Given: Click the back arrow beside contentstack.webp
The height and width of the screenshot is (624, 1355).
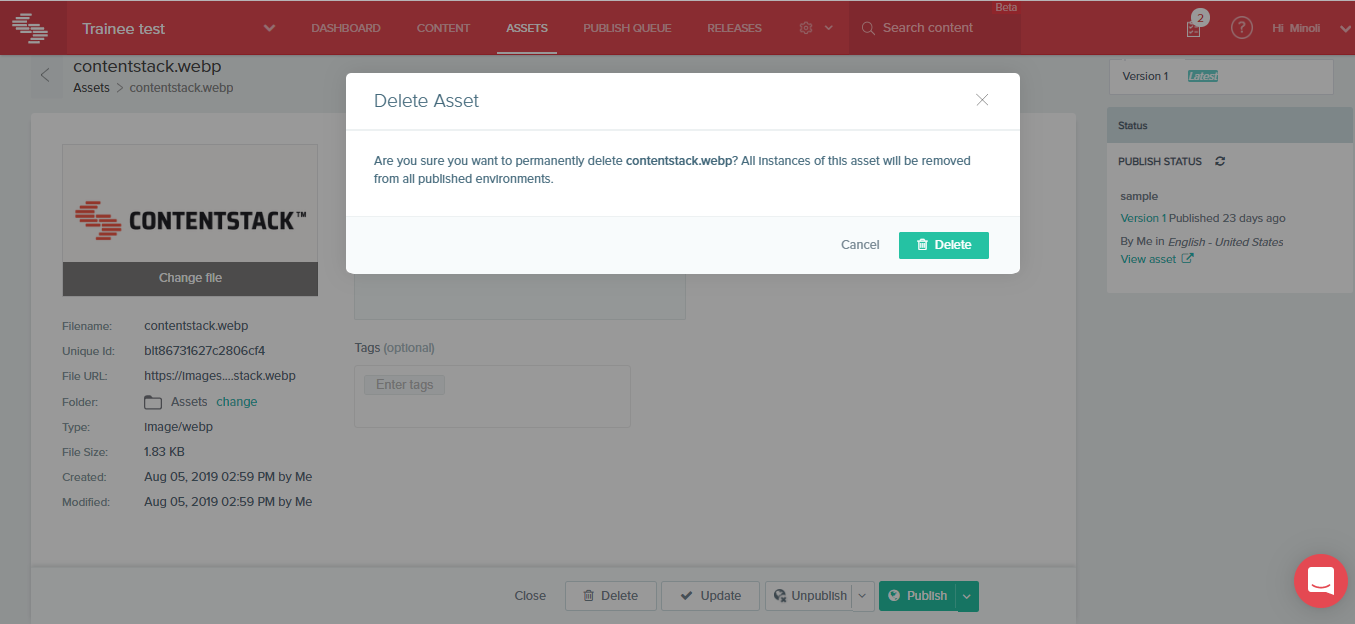Looking at the screenshot, I should 45,75.
